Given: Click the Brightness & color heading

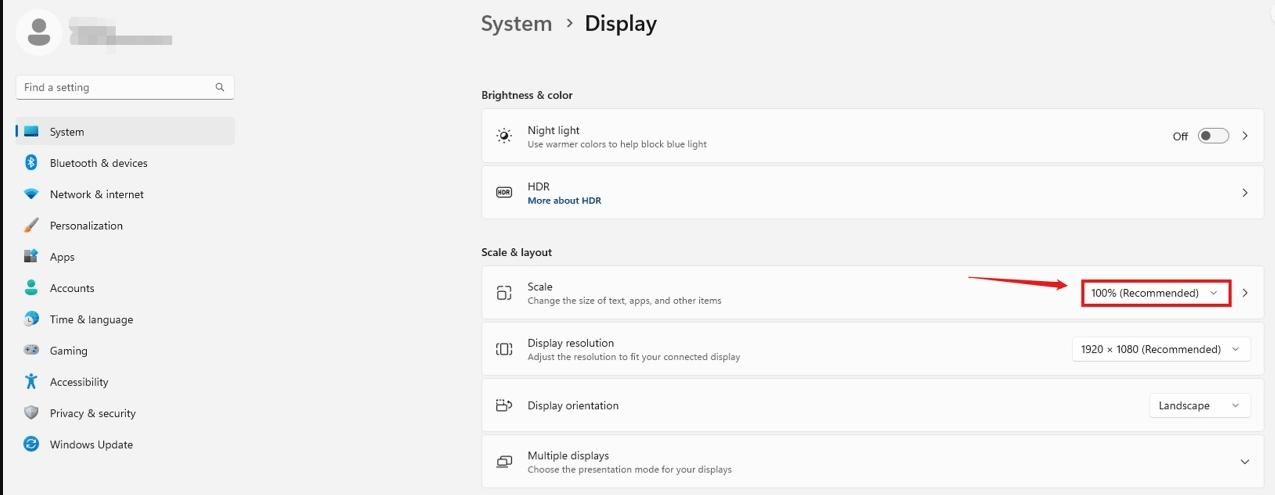Looking at the screenshot, I should point(527,95).
